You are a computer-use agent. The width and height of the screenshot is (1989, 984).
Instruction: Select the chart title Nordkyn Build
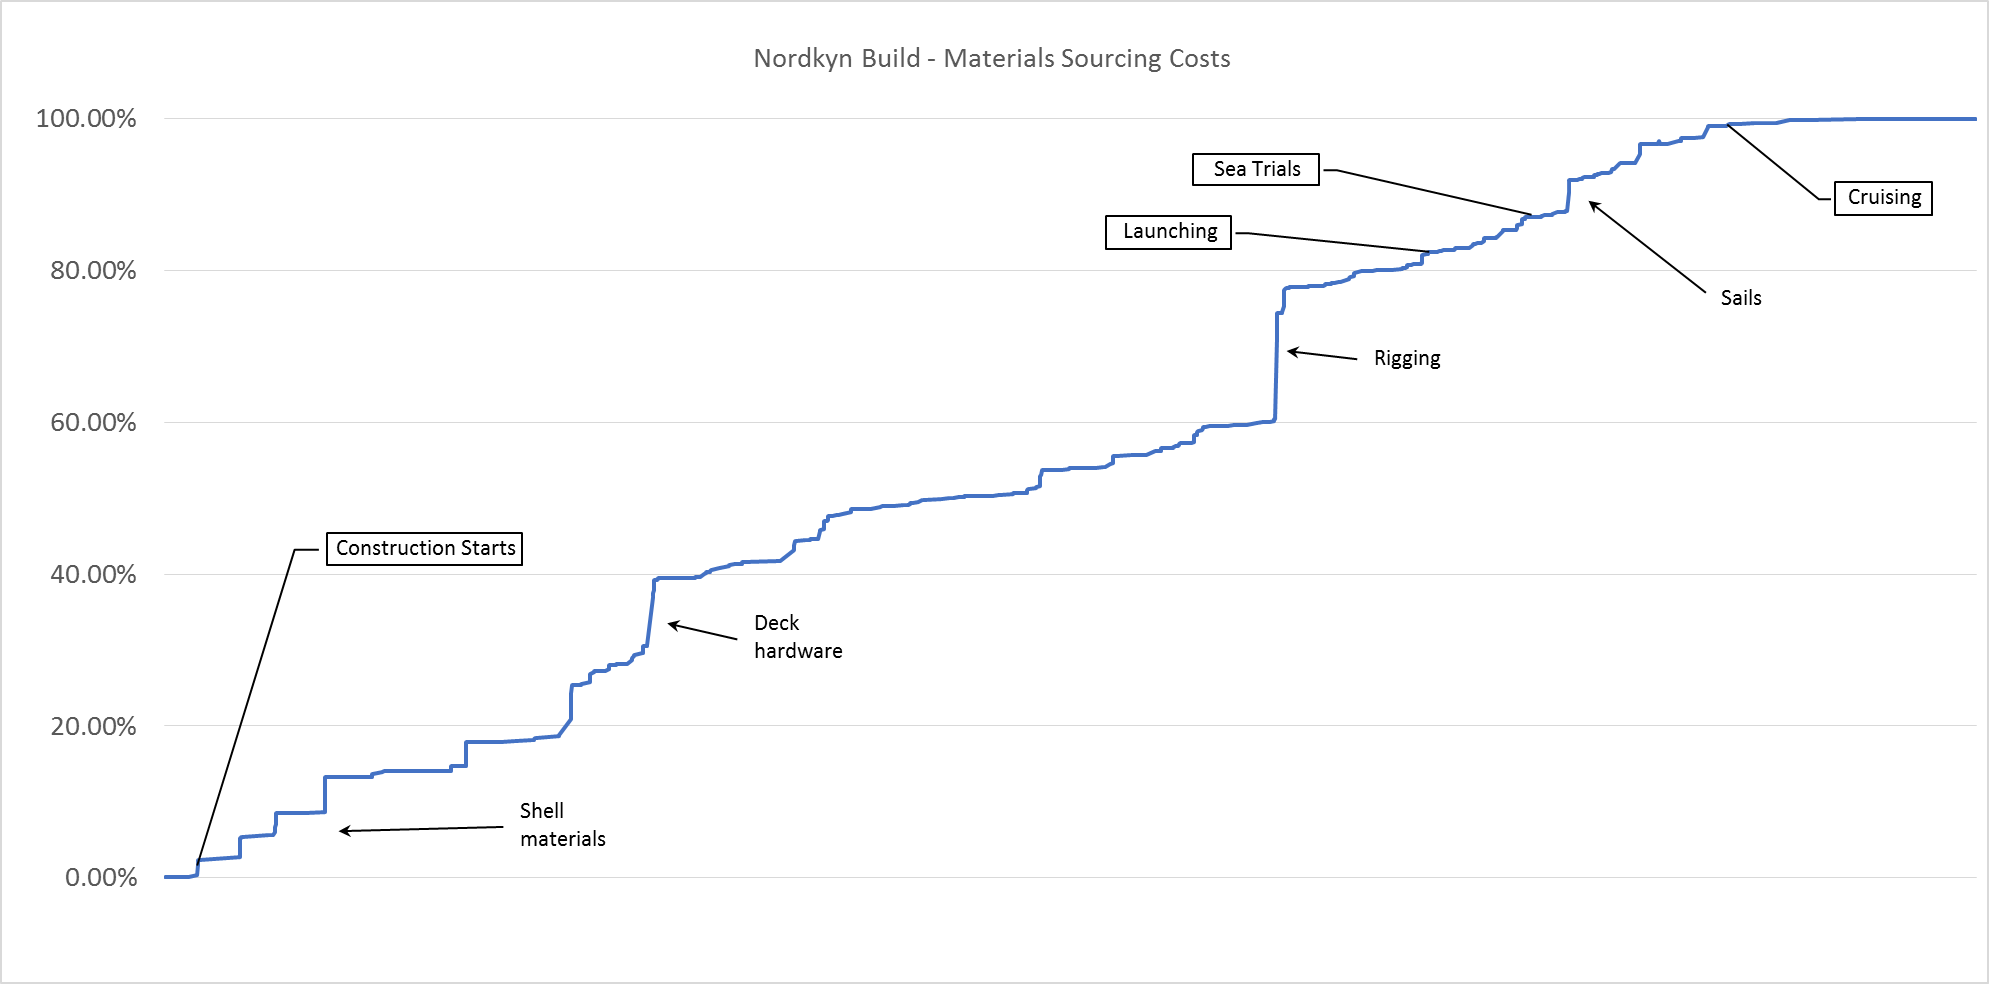pos(991,58)
